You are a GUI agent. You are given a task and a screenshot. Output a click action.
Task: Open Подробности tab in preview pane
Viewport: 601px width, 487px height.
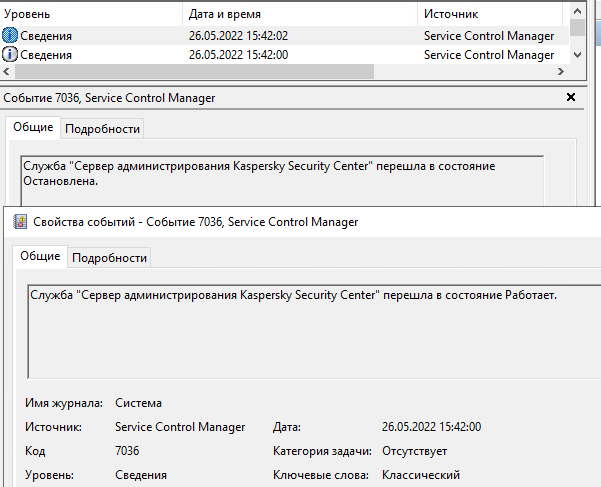click(102, 128)
